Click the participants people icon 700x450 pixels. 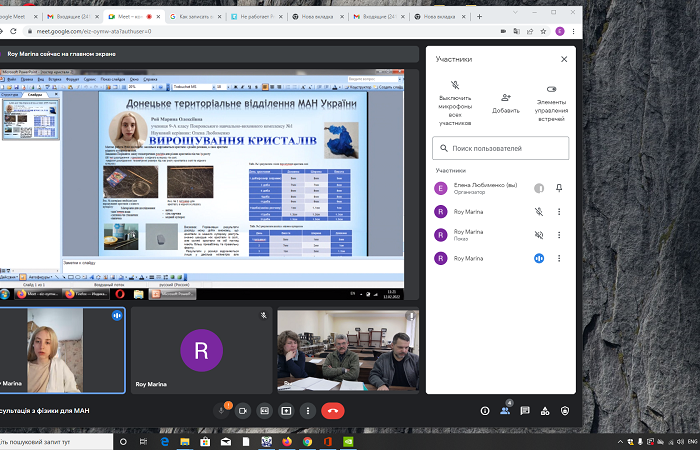tap(506, 410)
